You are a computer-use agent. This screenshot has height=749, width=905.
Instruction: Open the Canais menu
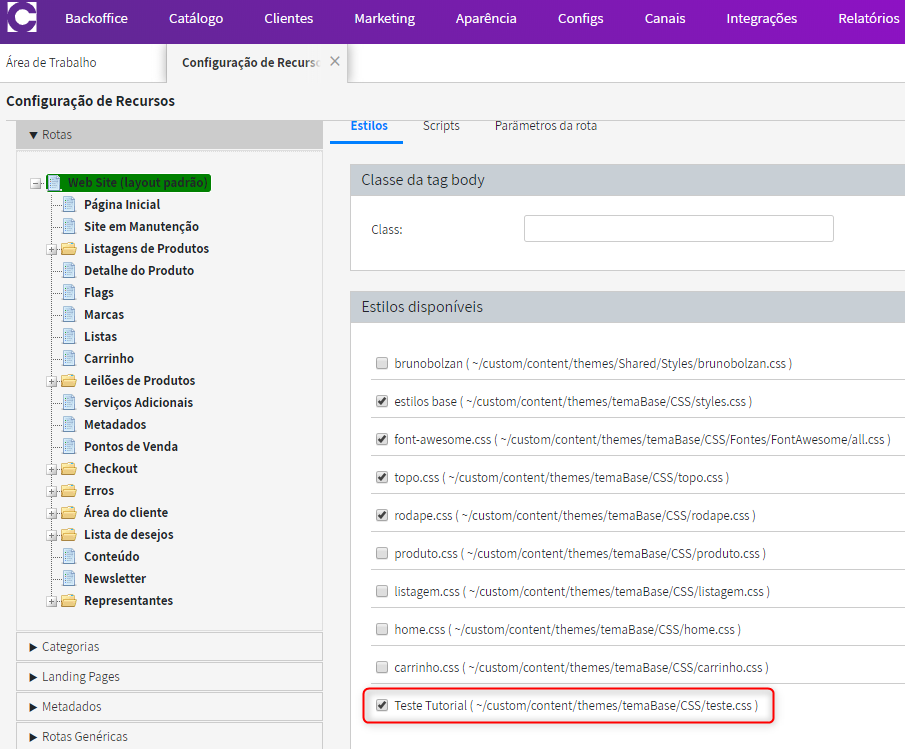click(665, 18)
